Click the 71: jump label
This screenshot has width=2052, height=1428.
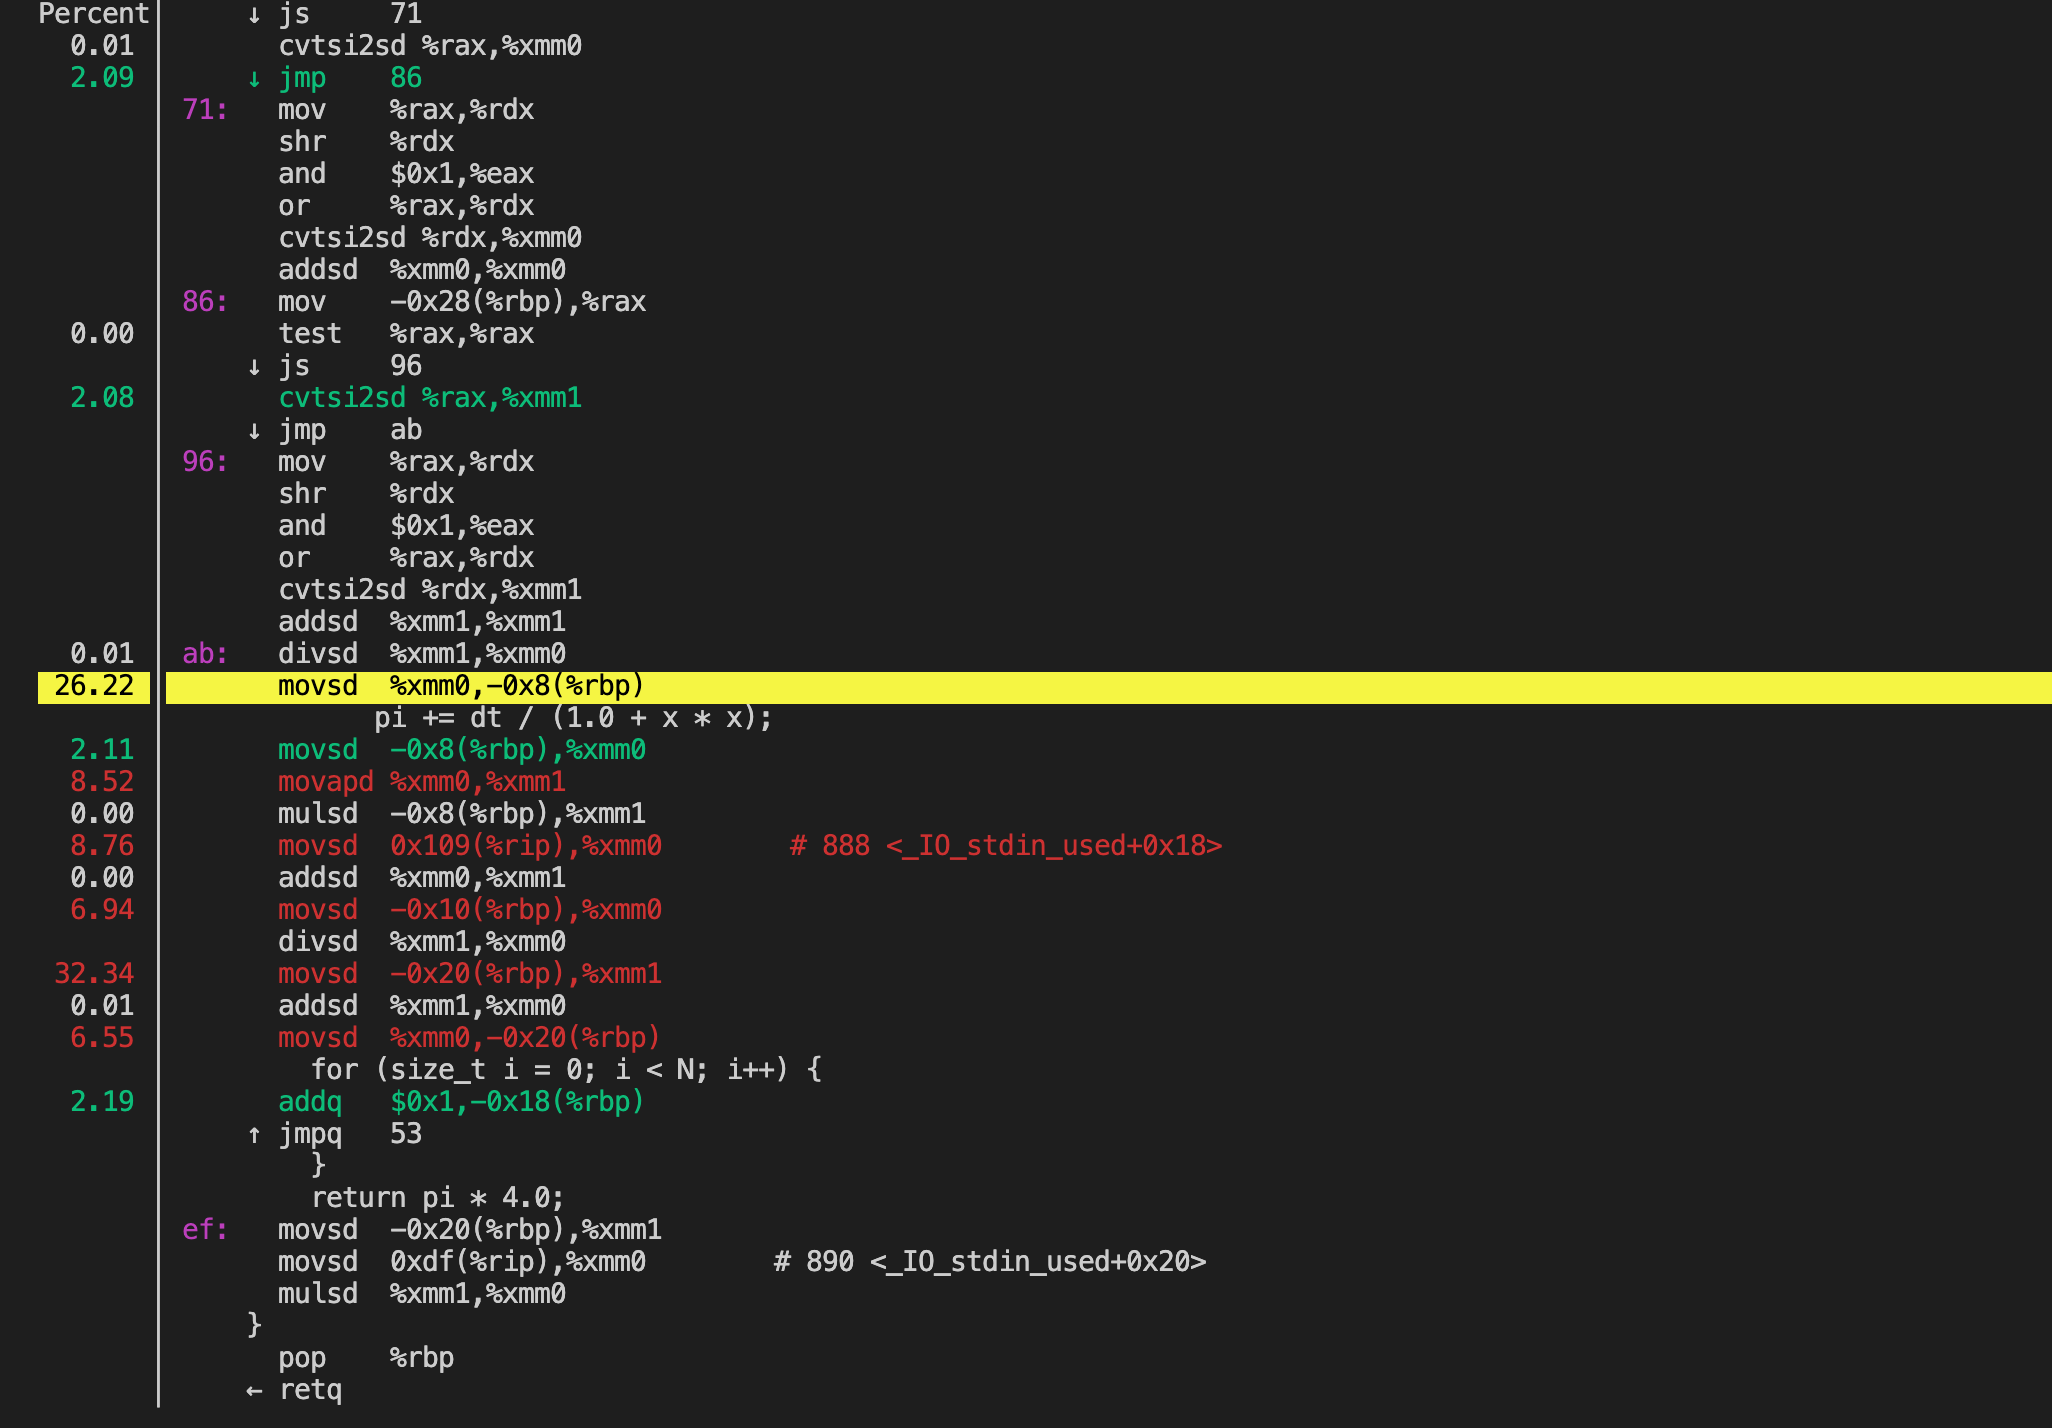204,110
